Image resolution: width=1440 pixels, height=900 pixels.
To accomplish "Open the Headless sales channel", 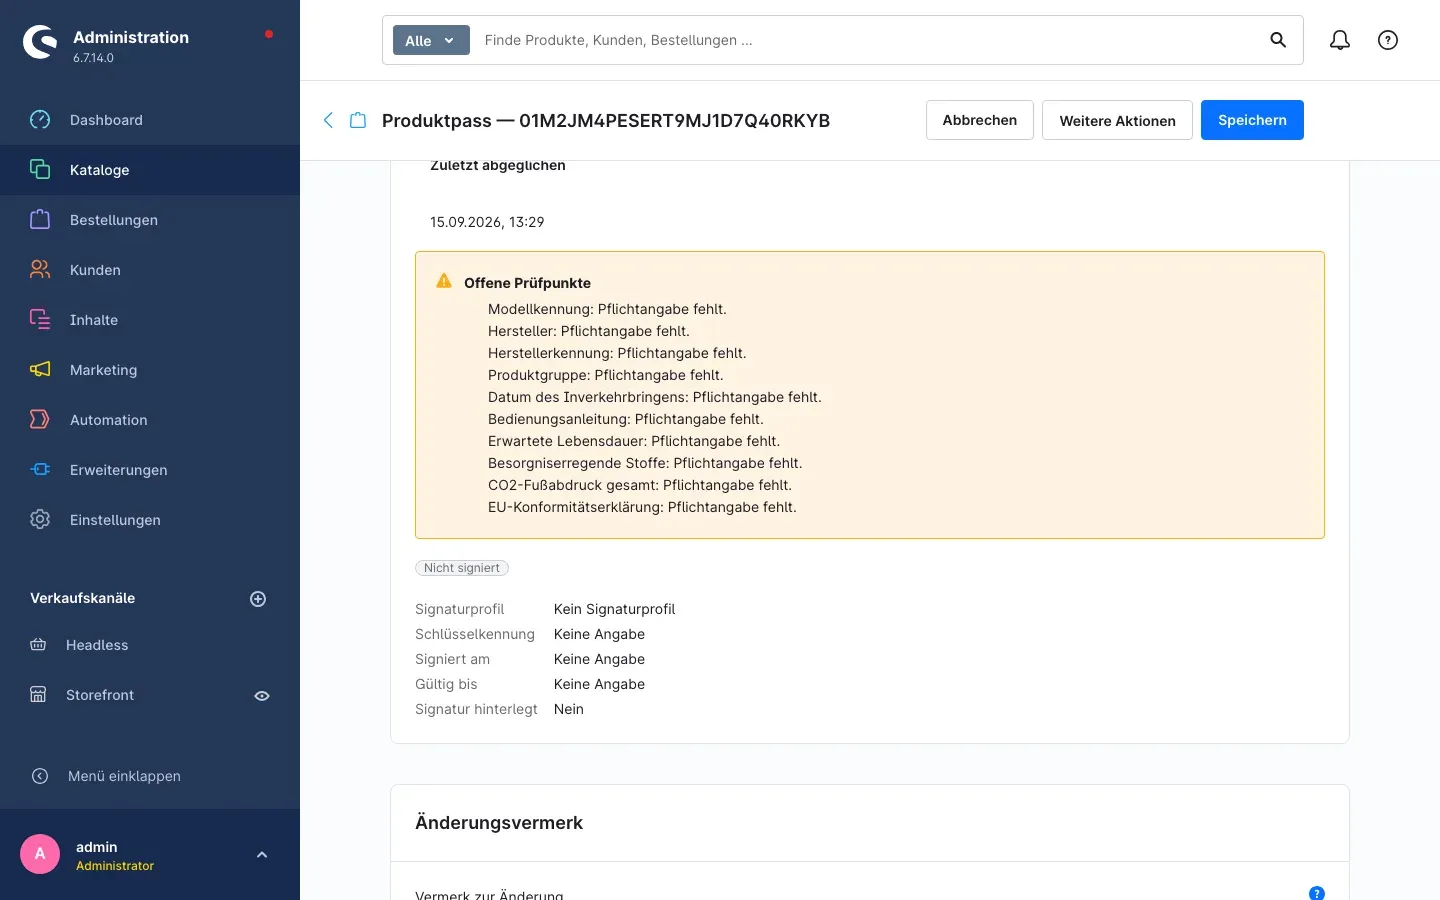I will click(97, 645).
